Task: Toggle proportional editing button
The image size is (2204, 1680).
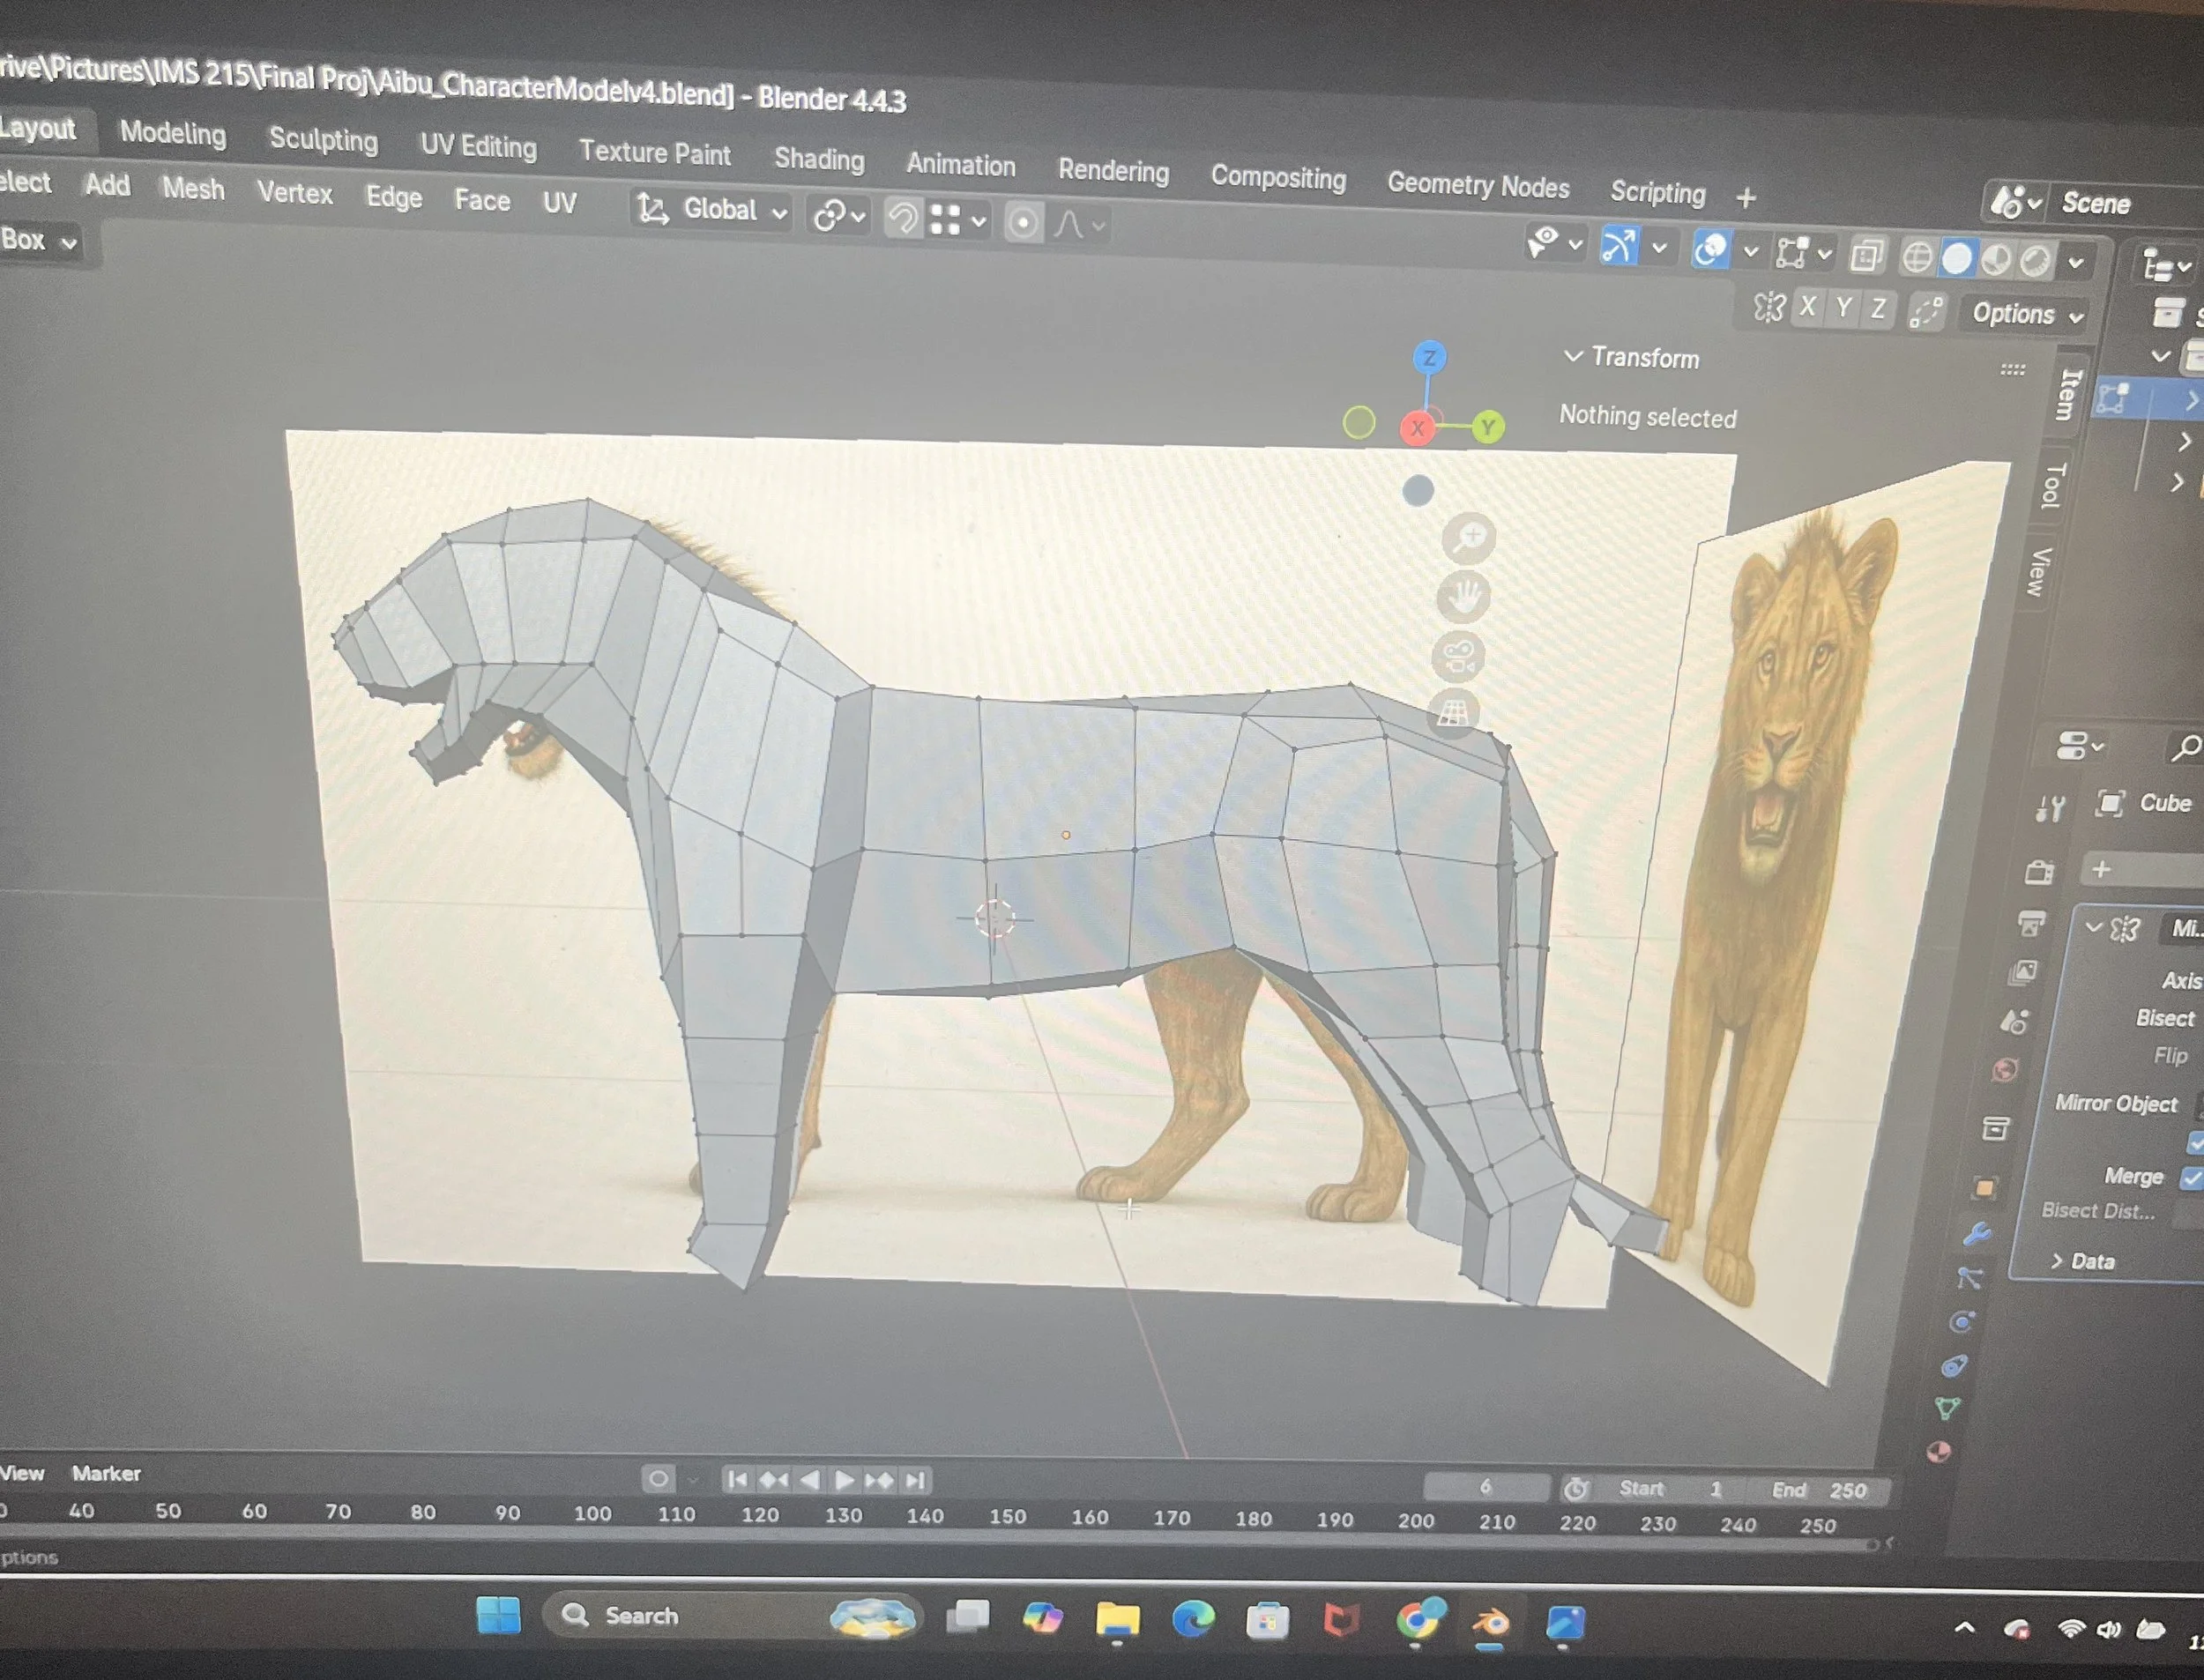Action: 1023,222
